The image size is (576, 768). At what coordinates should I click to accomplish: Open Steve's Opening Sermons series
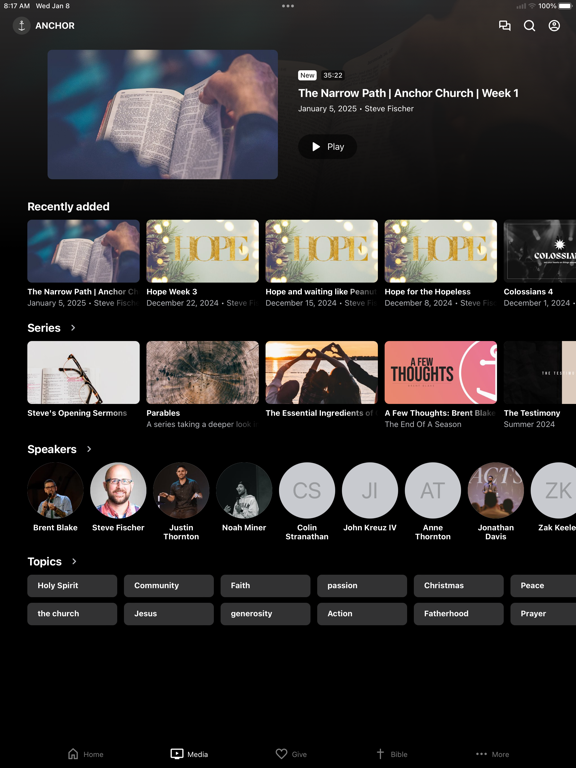83,373
